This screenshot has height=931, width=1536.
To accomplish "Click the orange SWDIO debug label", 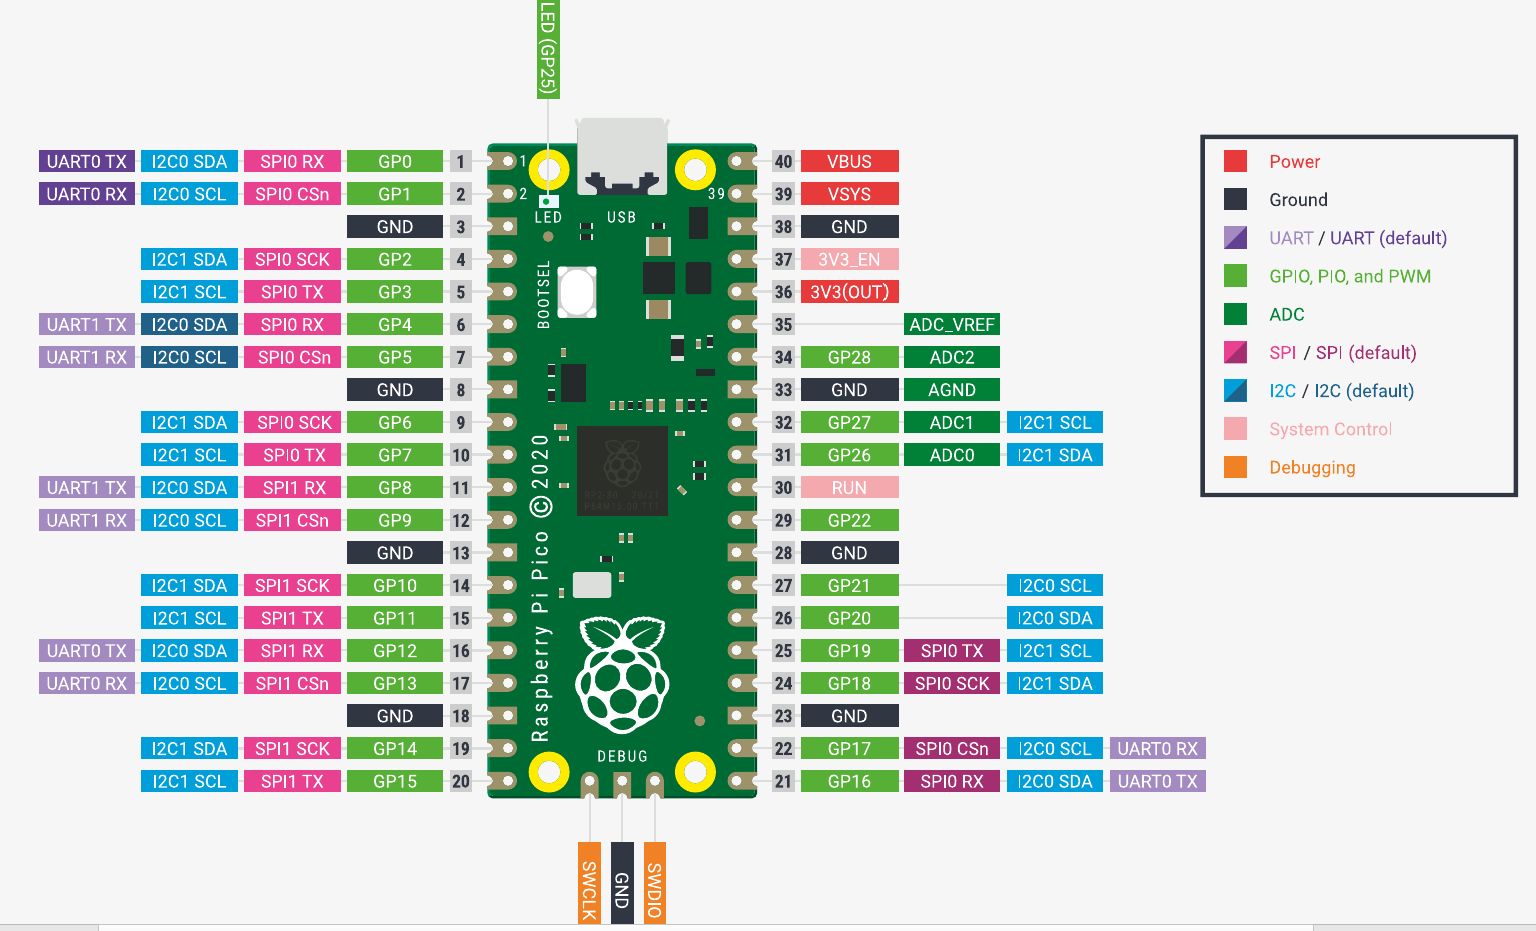I will (x=654, y=883).
